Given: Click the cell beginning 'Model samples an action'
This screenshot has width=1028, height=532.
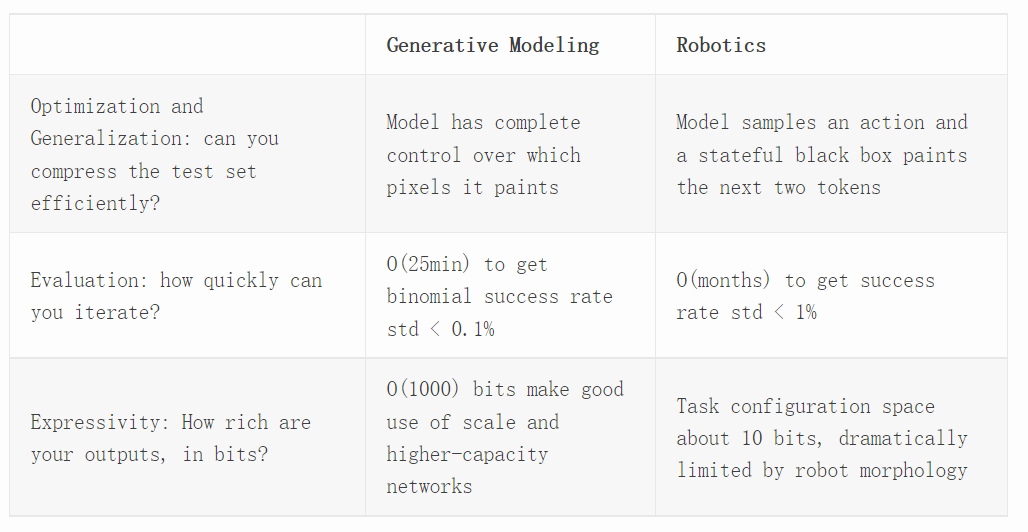Looking at the screenshot, I should tap(822, 154).
